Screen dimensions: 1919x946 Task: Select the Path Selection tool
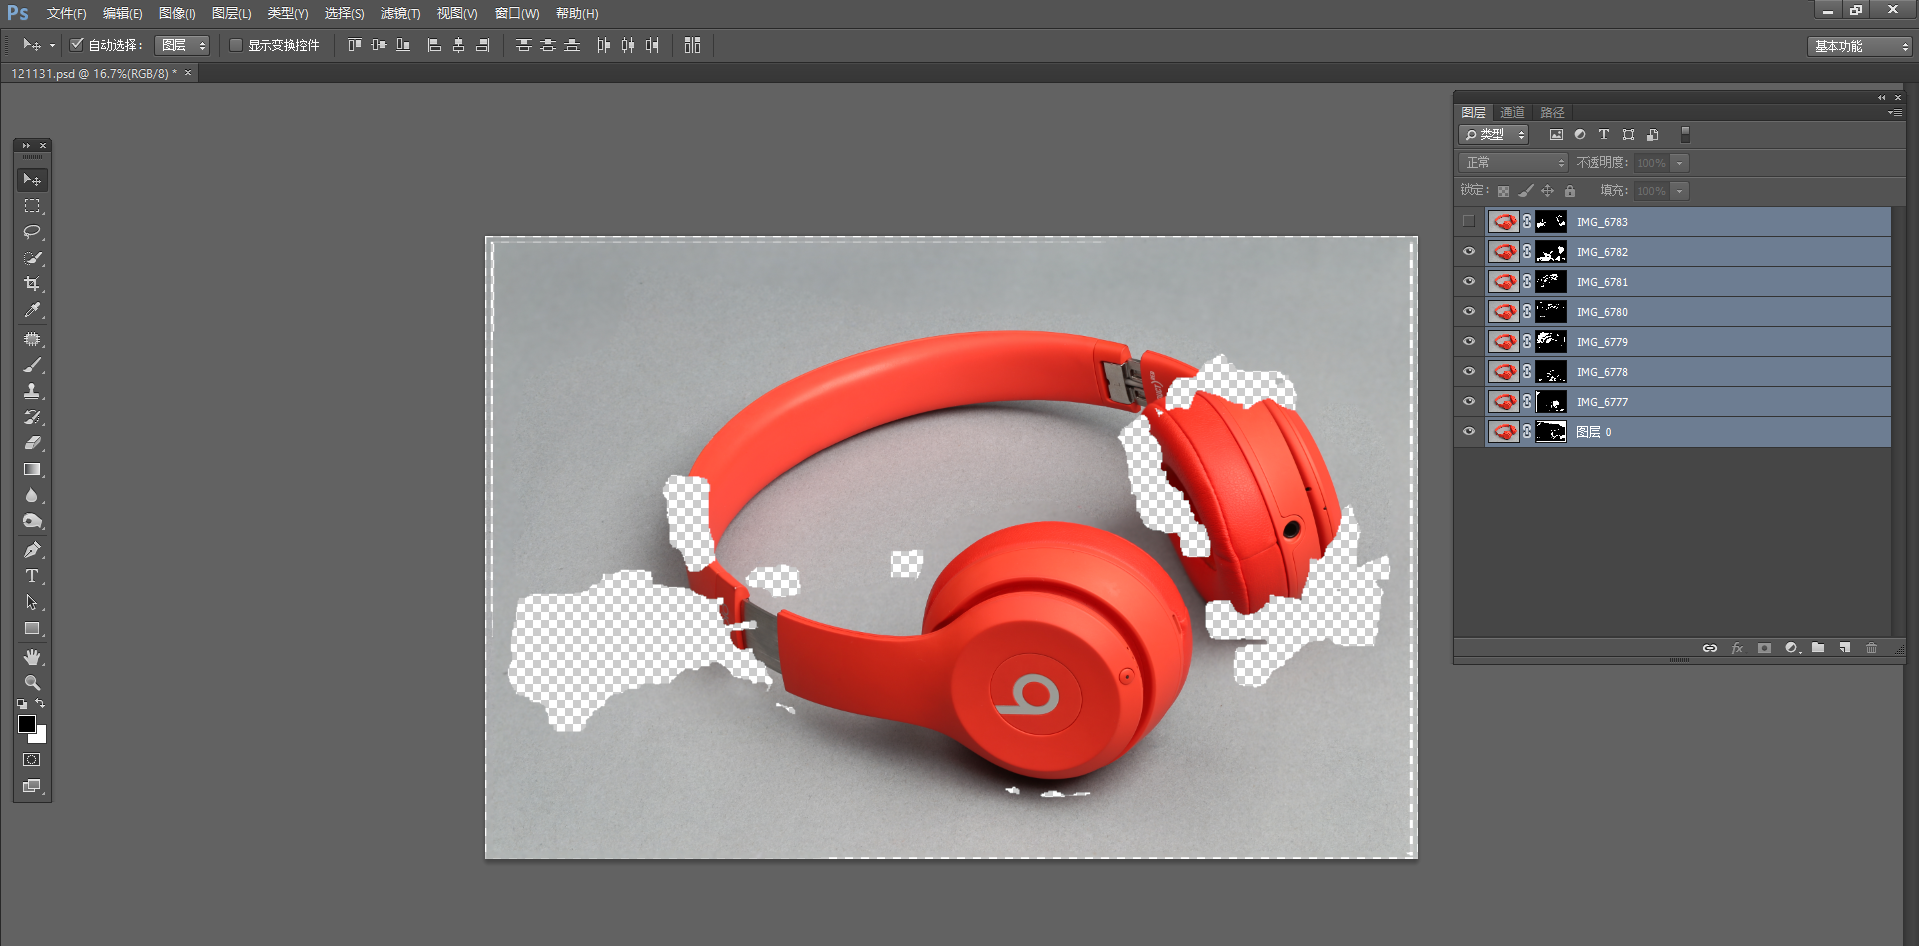pyautogui.click(x=32, y=602)
